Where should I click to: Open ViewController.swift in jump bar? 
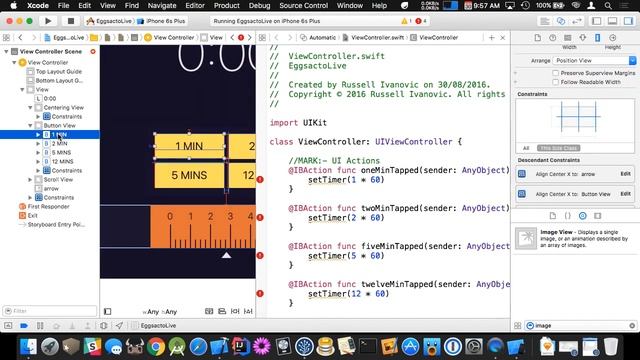pos(373,38)
